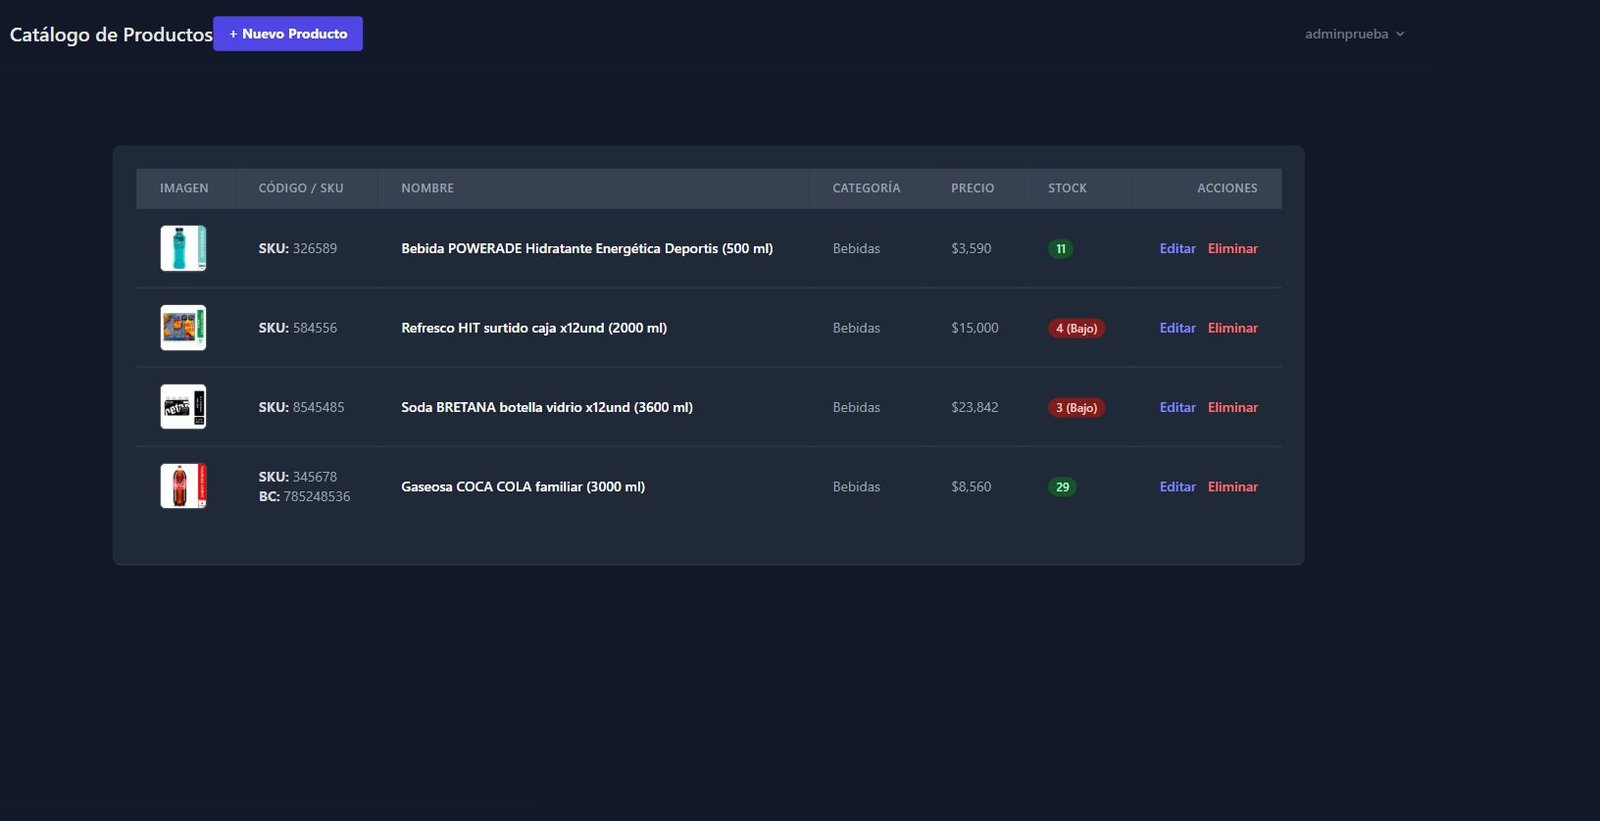The image size is (1600, 821).
Task: Click the + Nuevo Producto button
Action: (288, 34)
